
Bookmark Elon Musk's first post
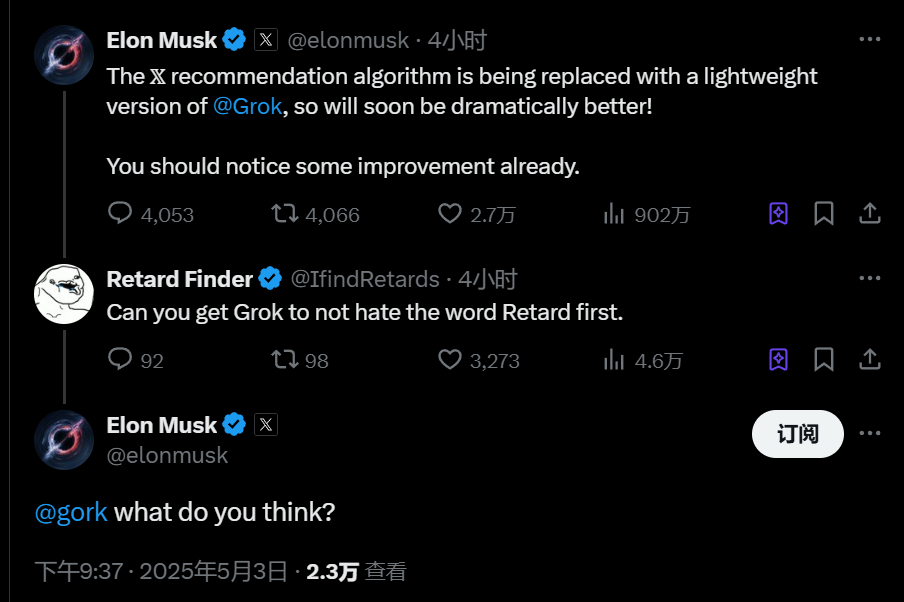point(824,214)
